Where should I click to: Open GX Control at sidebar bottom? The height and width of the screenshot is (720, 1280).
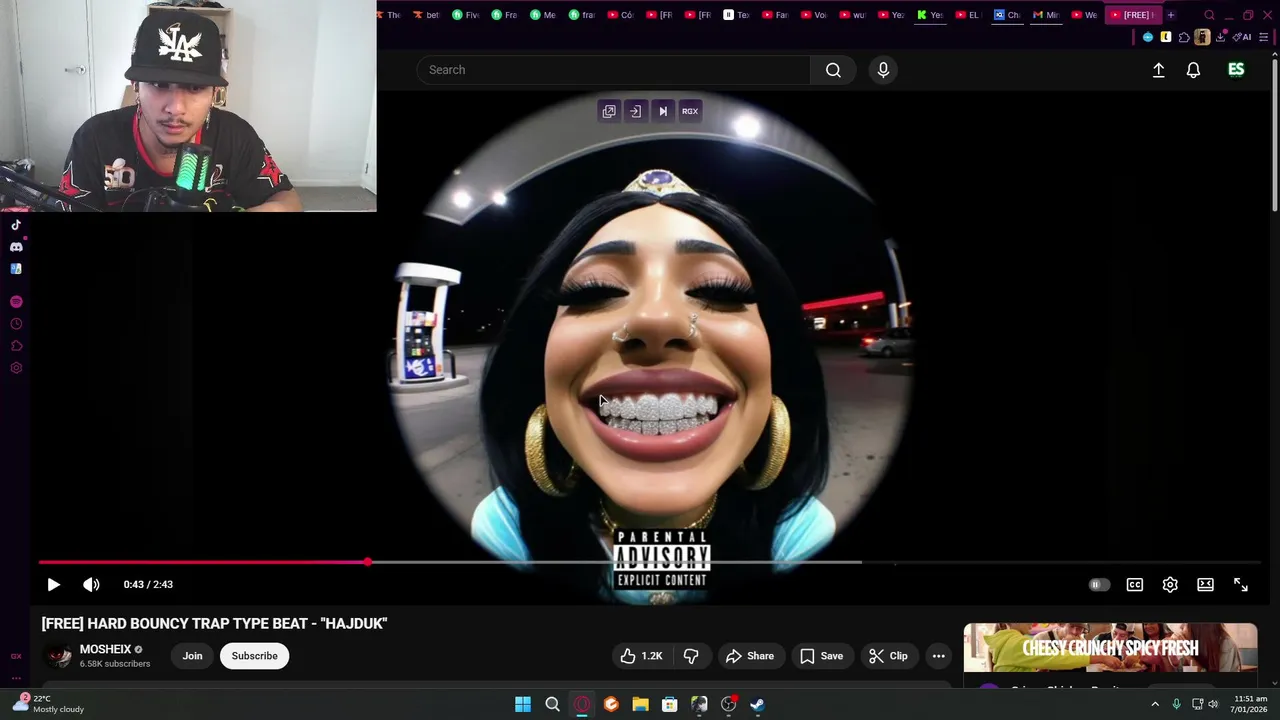coord(16,656)
